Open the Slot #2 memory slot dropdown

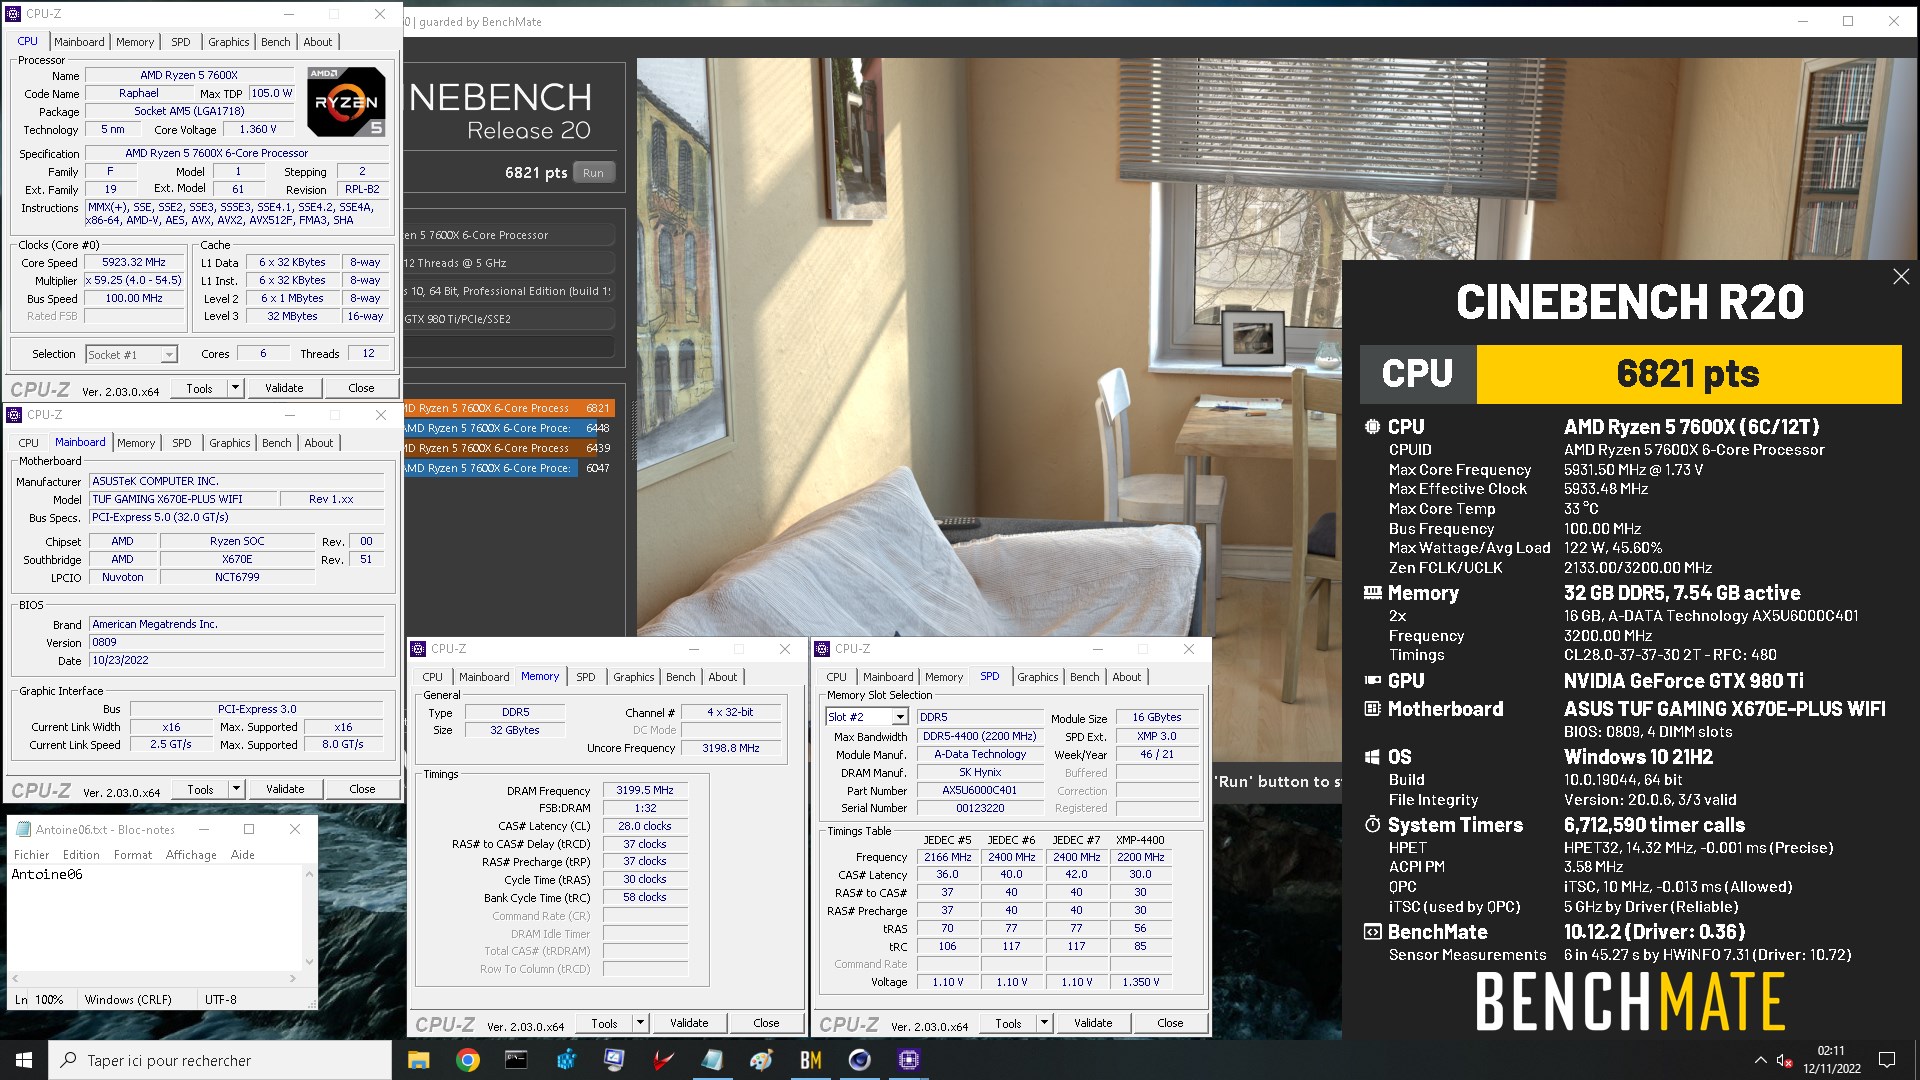(900, 717)
